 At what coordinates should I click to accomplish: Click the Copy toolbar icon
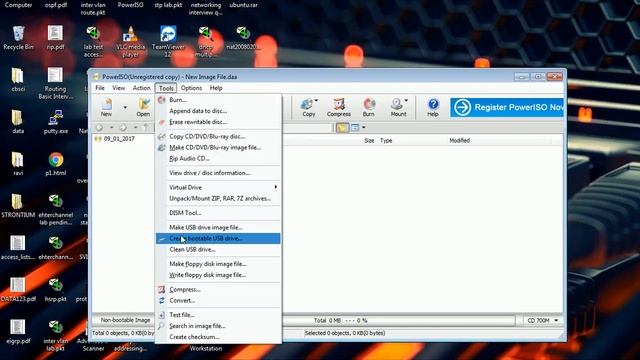[x=309, y=107]
